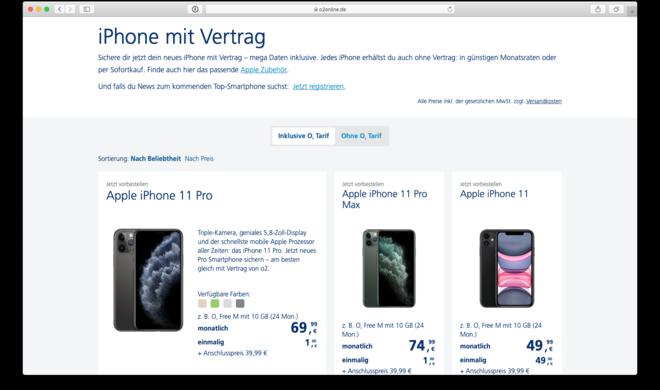The width and height of the screenshot is (660, 390).
Task: Show tab overview in Safari toolbar
Action: click(x=616, y=9)
